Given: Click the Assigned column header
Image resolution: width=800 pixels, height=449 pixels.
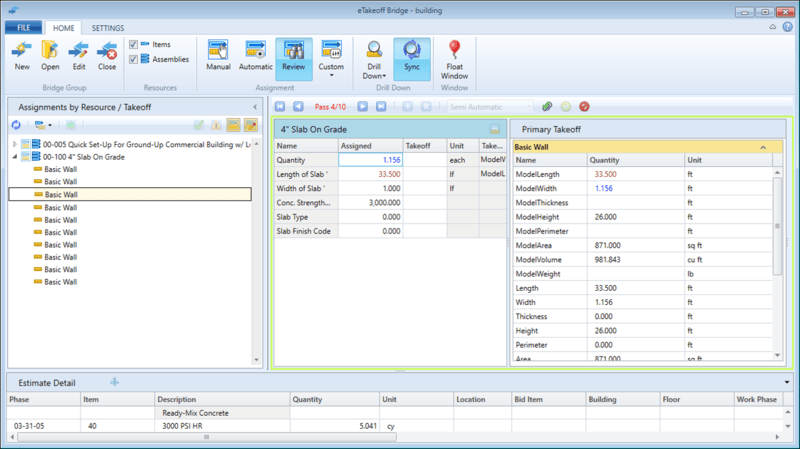Looking at the screenshot, I should click(370, 146).
